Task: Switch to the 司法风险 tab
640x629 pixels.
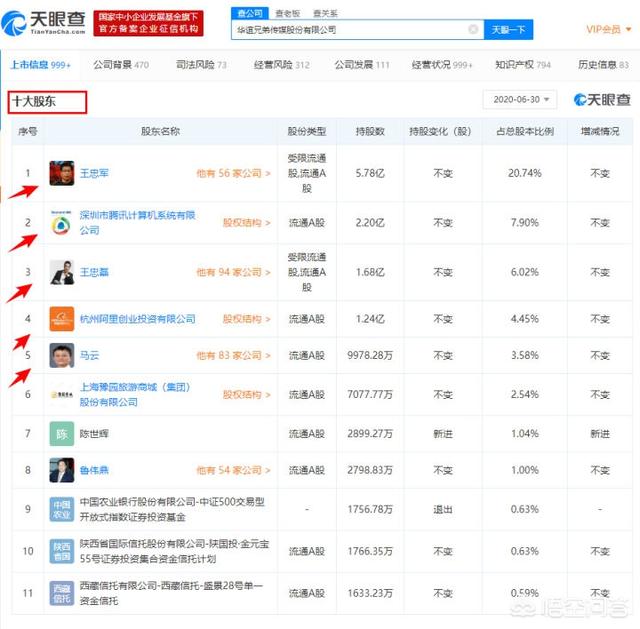Action: click(x=201, y=64)
